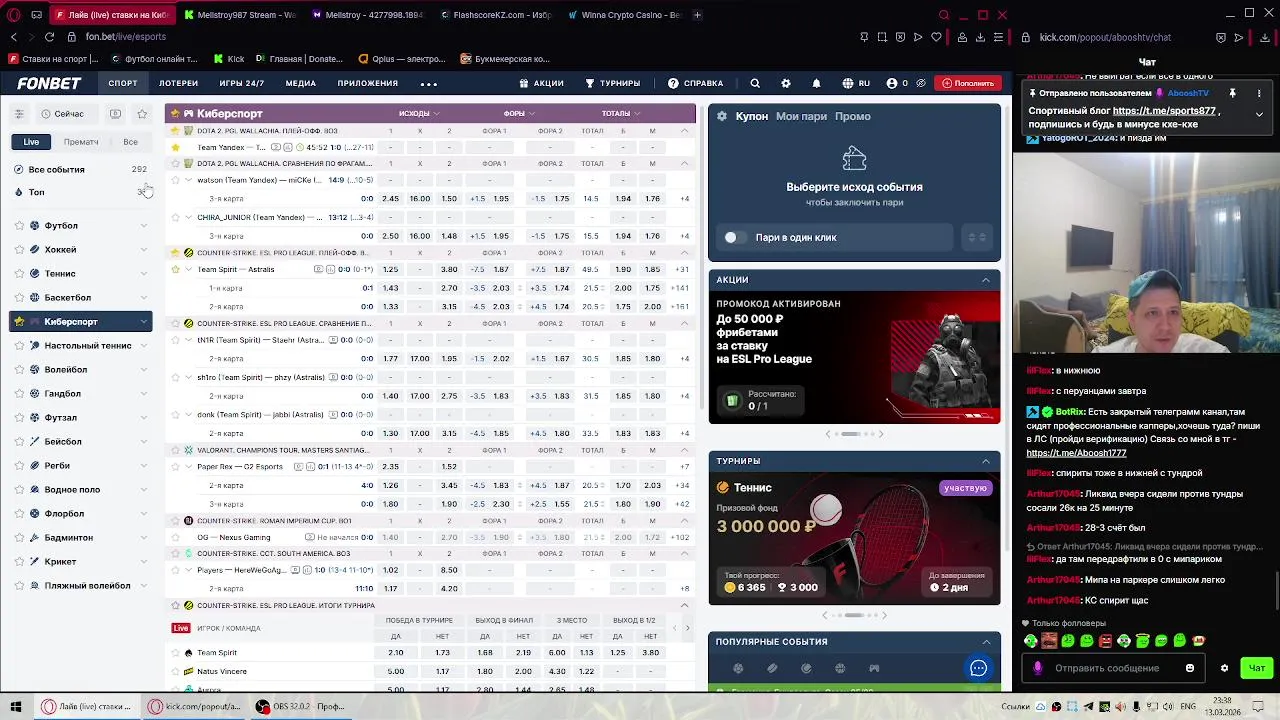Expand the pinned chat message chevron
Image resolution: width=1280 pixels, height=720 pixels.
1259,114
